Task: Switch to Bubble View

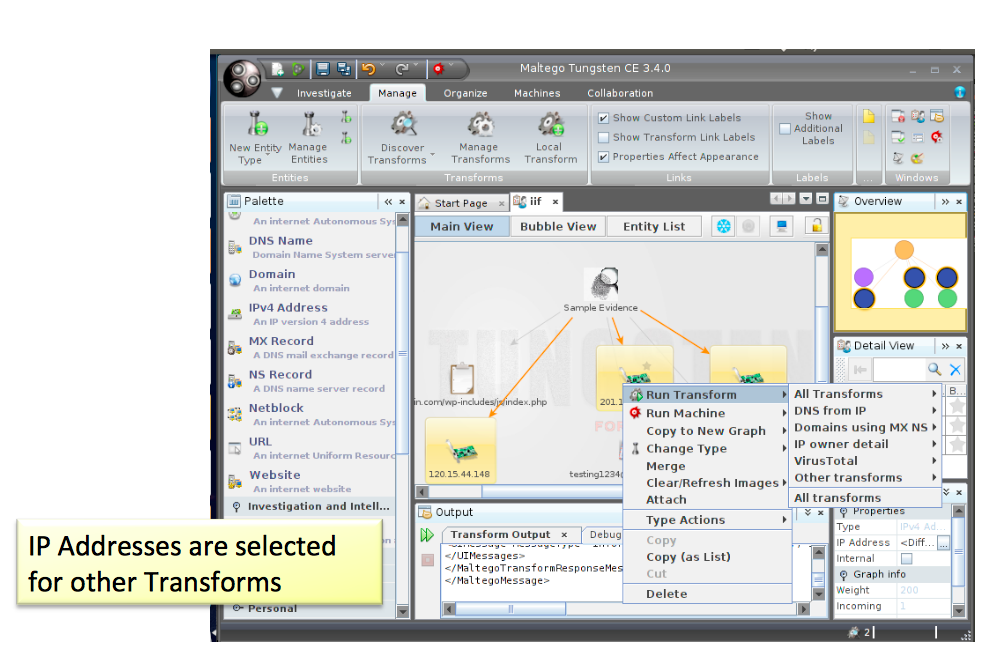Action: click(558, 226)
